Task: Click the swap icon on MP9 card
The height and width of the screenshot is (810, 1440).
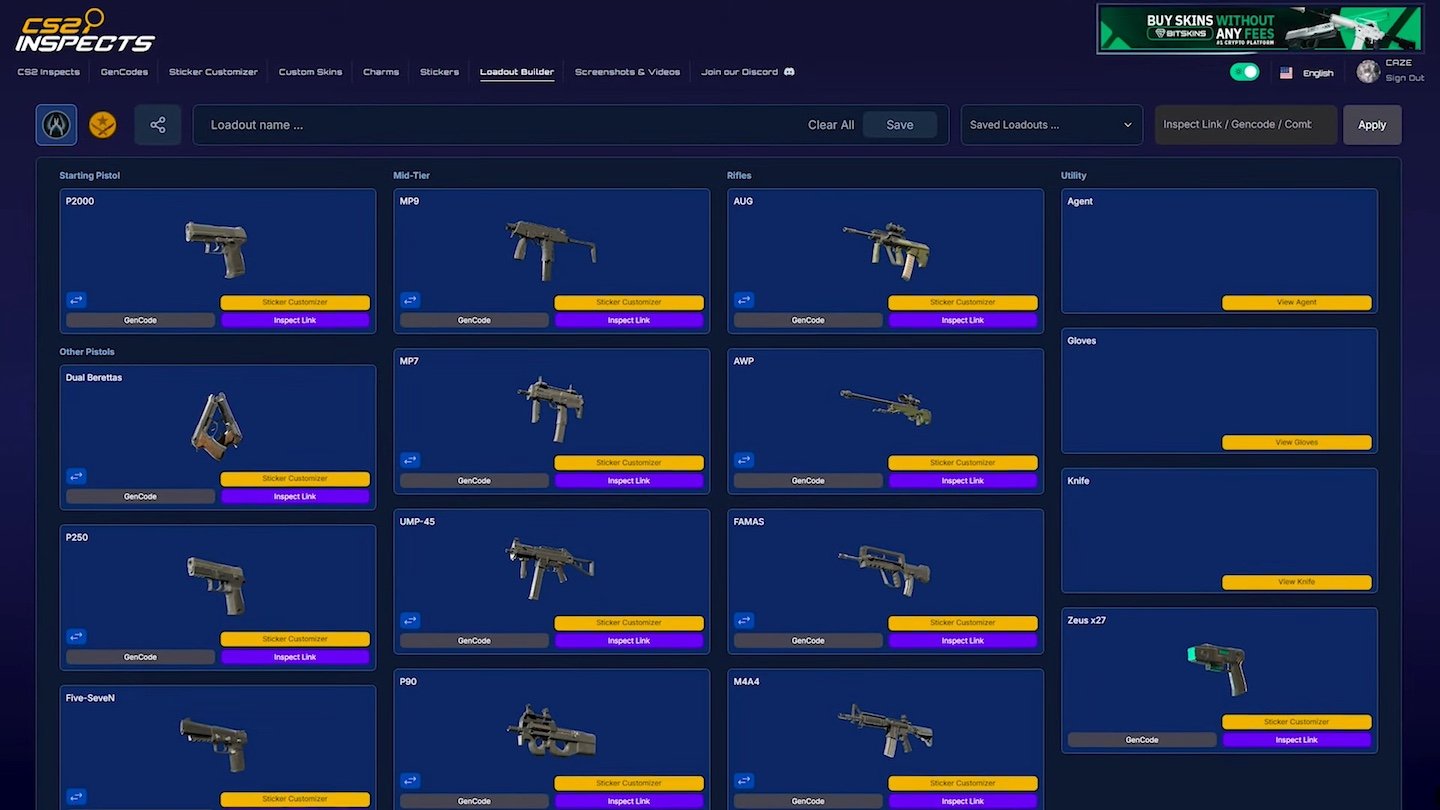Action: [x=411, y=300]
